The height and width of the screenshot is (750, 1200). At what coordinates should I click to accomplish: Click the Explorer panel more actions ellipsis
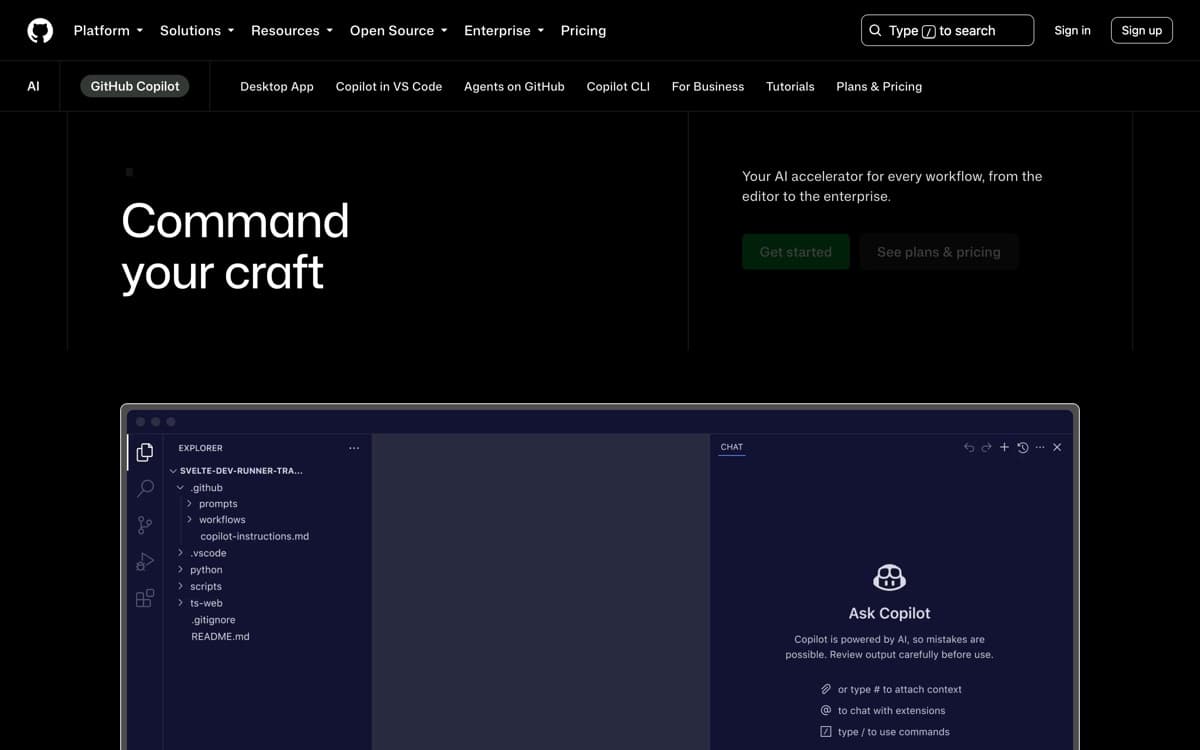tap(354, 448)
